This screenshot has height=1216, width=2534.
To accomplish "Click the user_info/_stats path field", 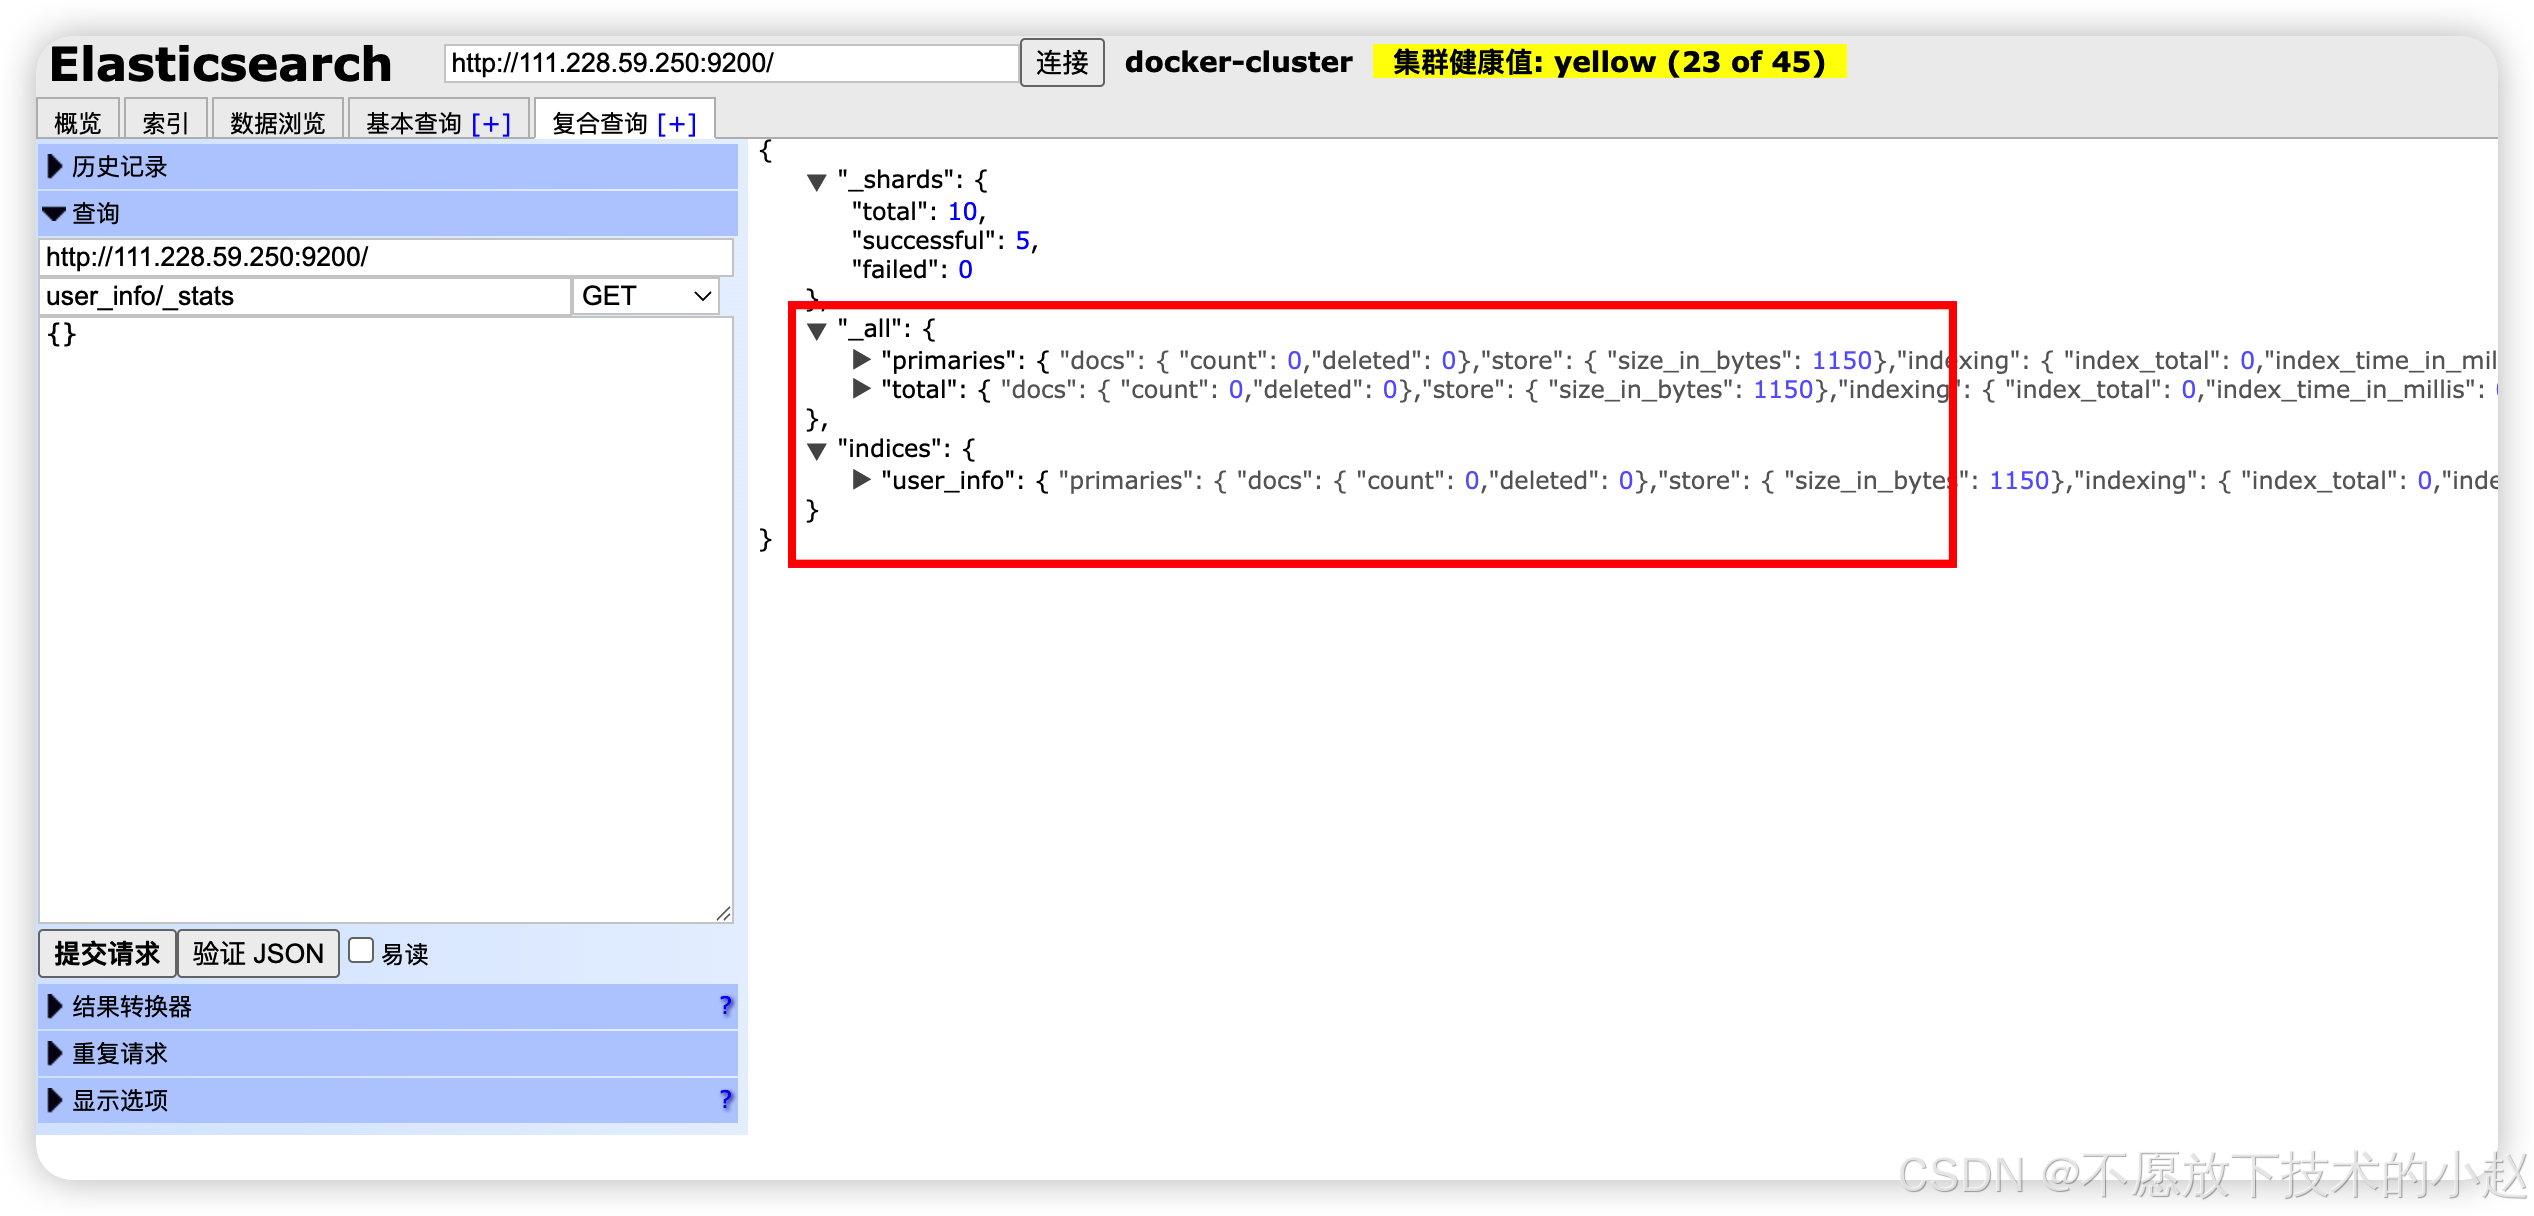I will click(x=304, y=296).
